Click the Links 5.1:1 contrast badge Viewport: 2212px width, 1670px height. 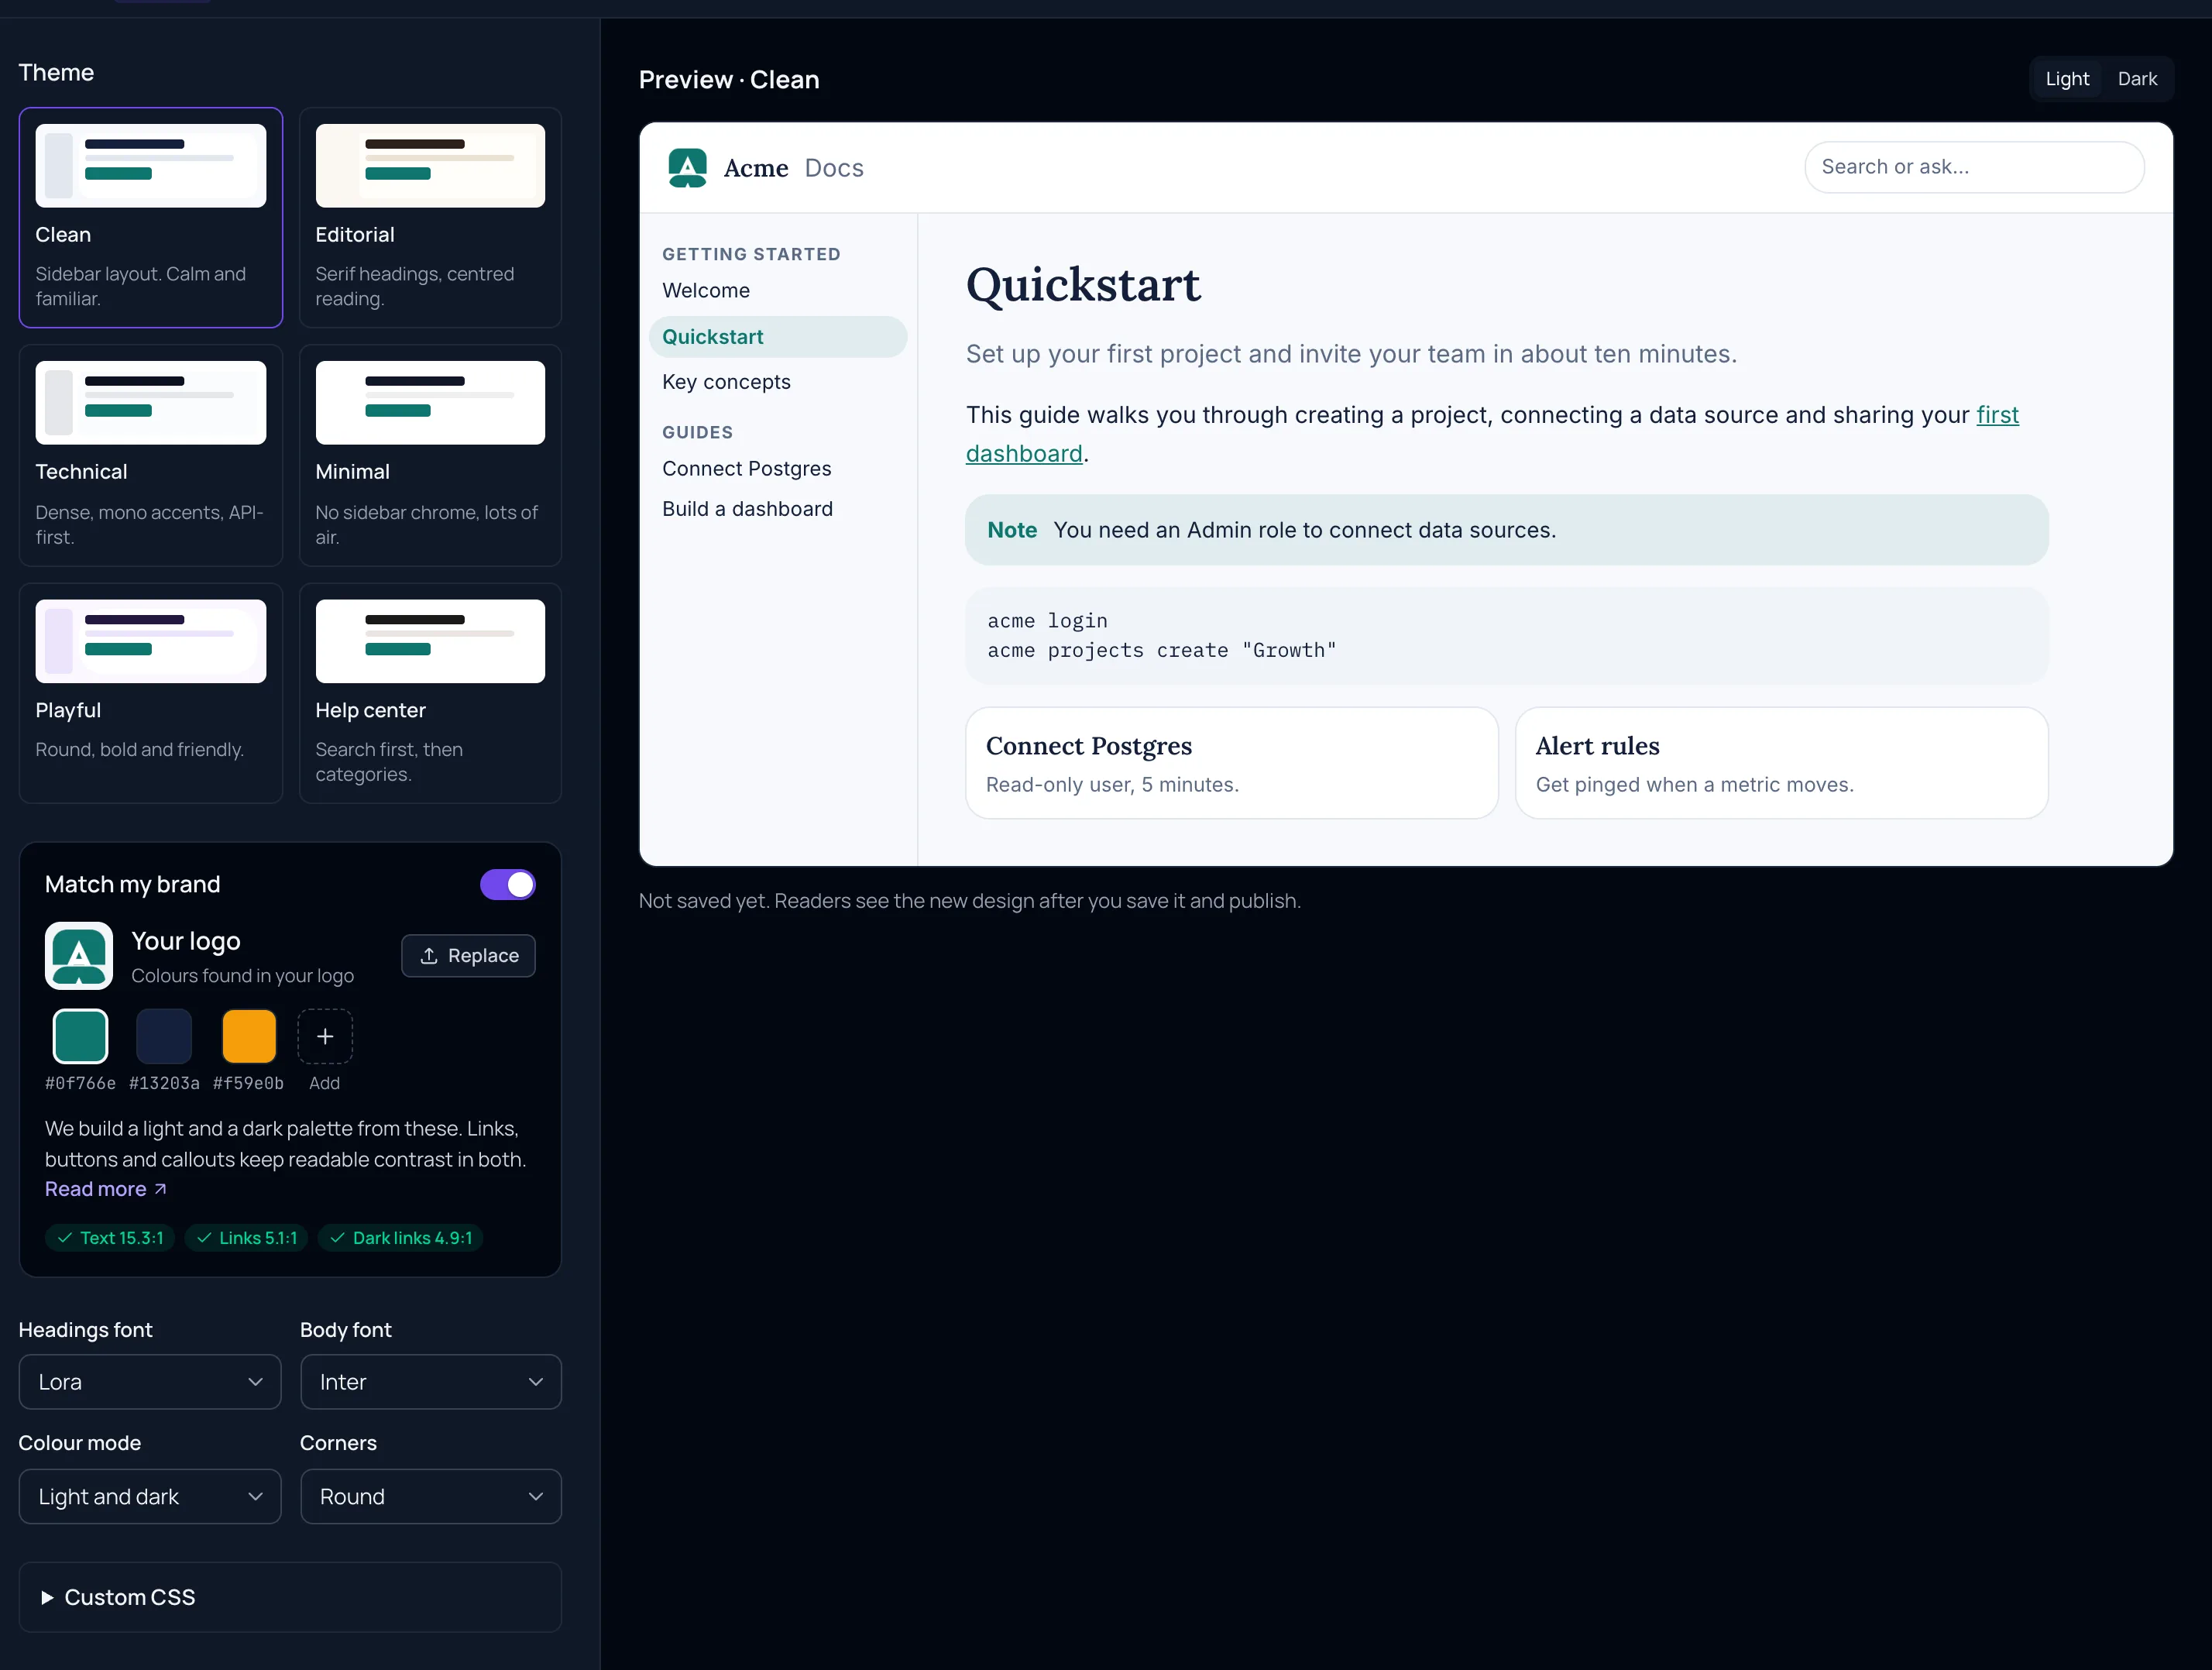pyautogui.click(x=246, y=1238)
